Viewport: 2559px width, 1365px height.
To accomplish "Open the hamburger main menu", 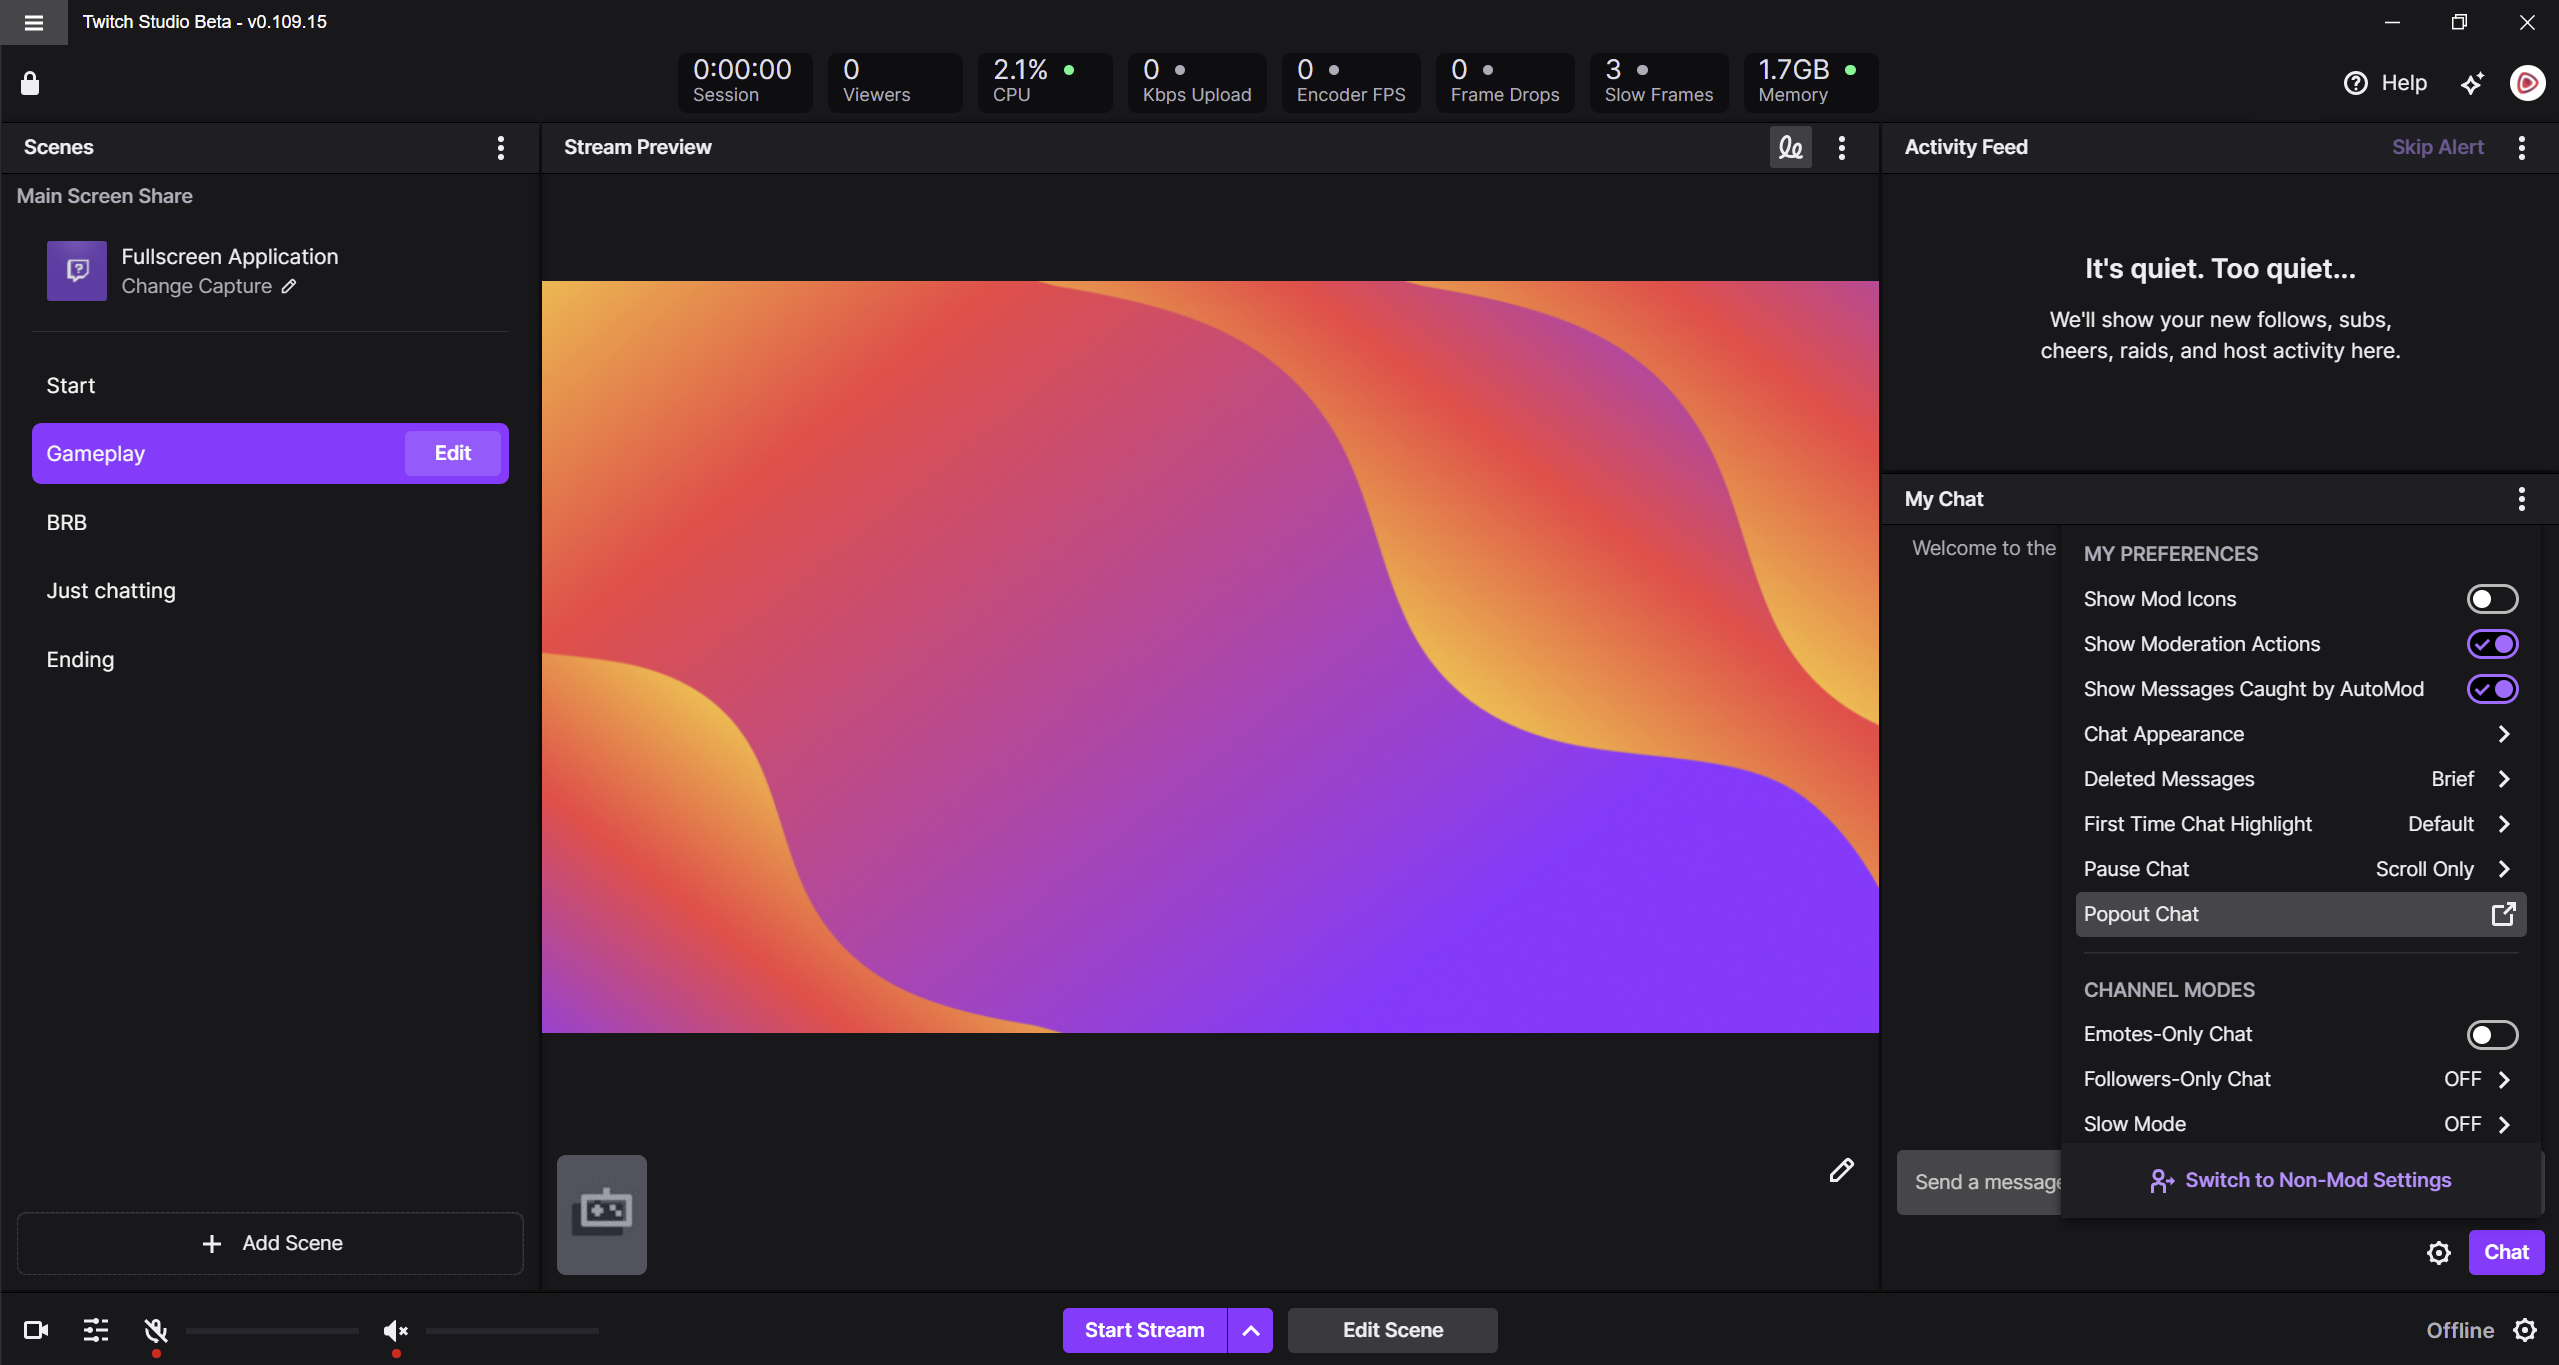I will click(33, 22).
